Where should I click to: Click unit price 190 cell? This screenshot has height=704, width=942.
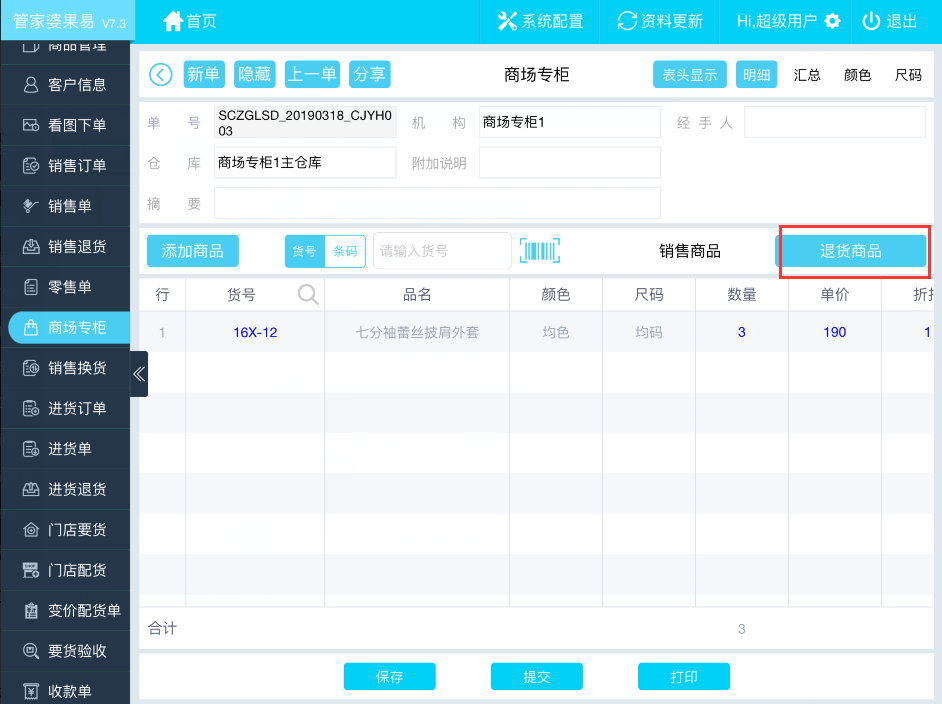[834, 332]
